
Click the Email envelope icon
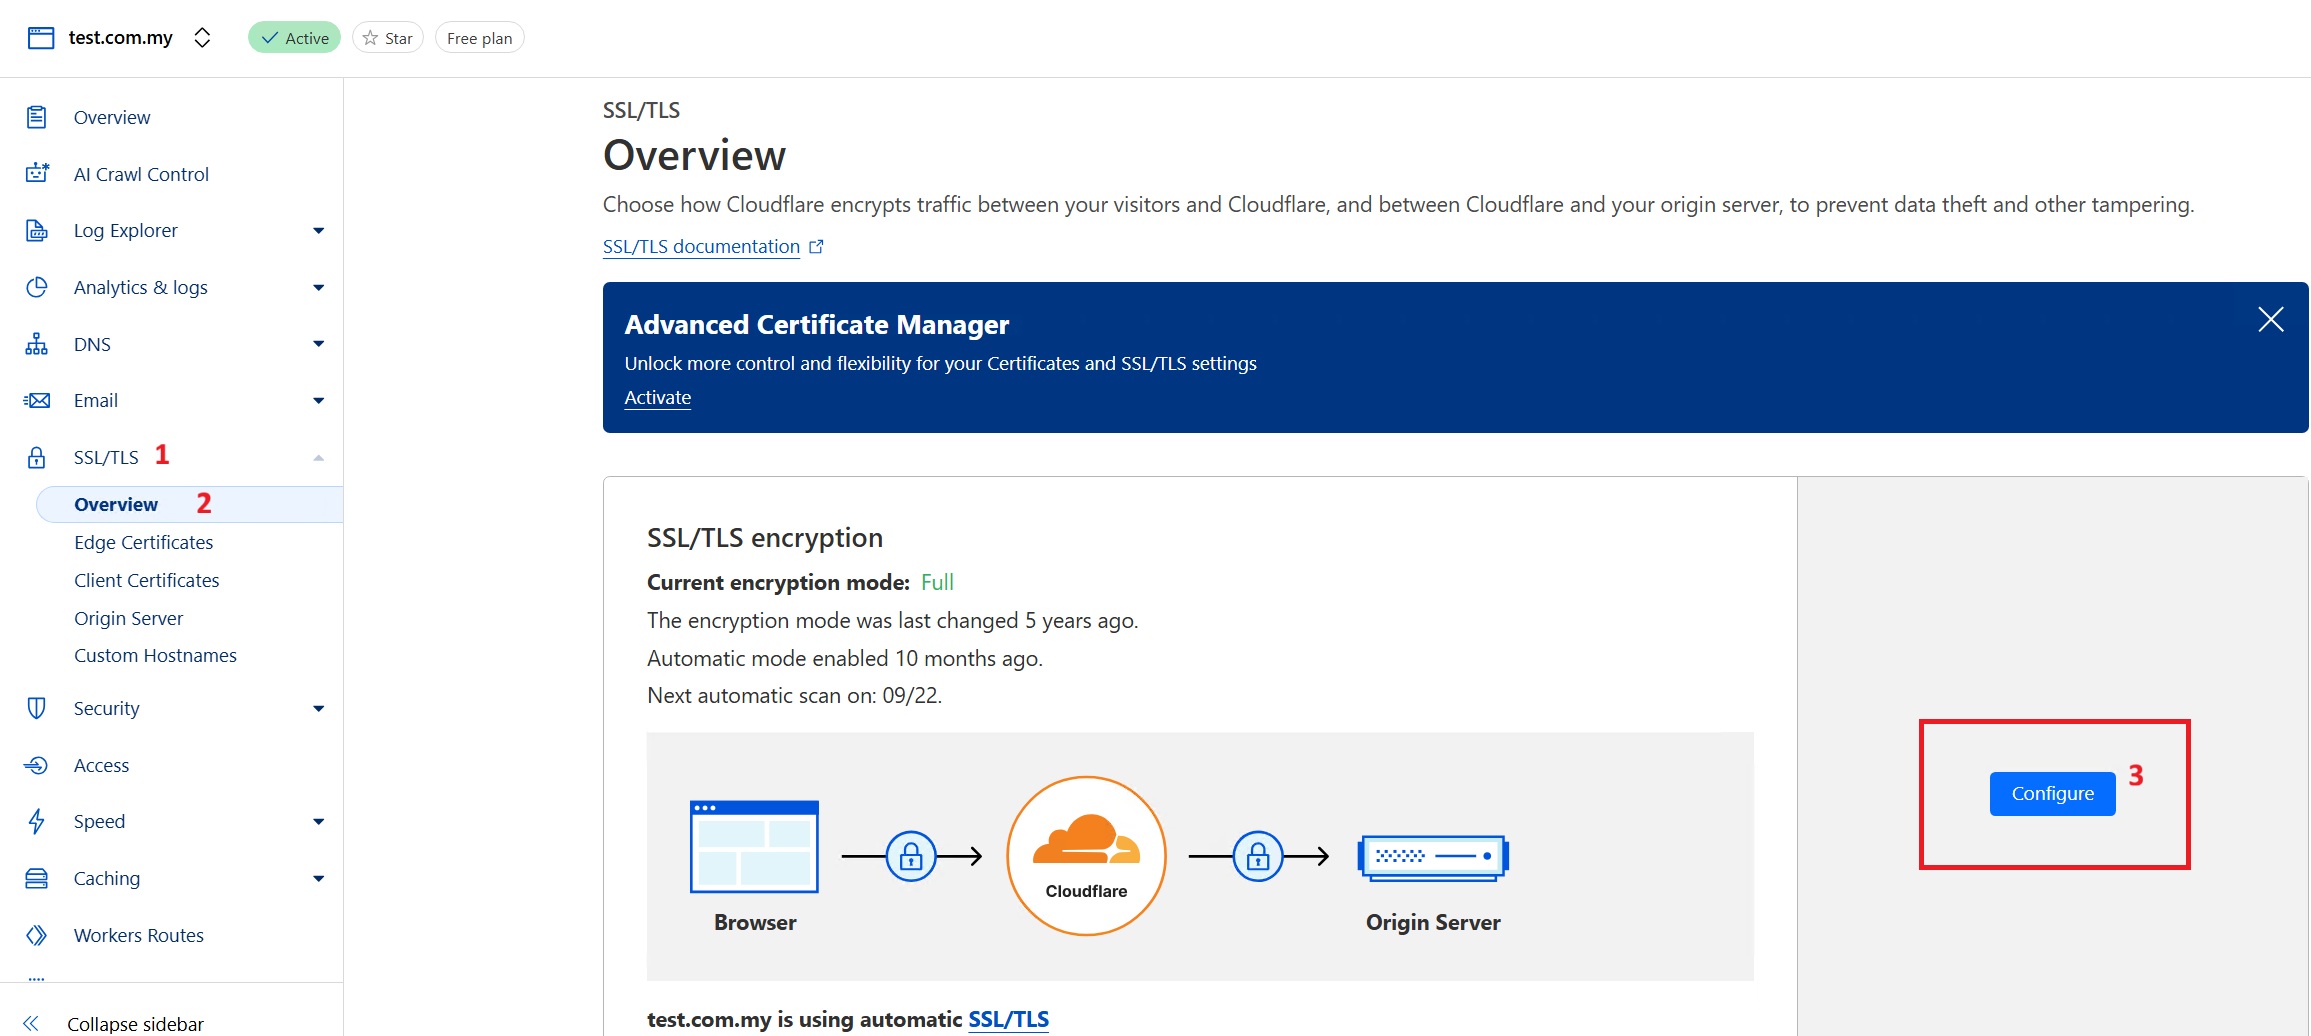[x=37, y=400]
